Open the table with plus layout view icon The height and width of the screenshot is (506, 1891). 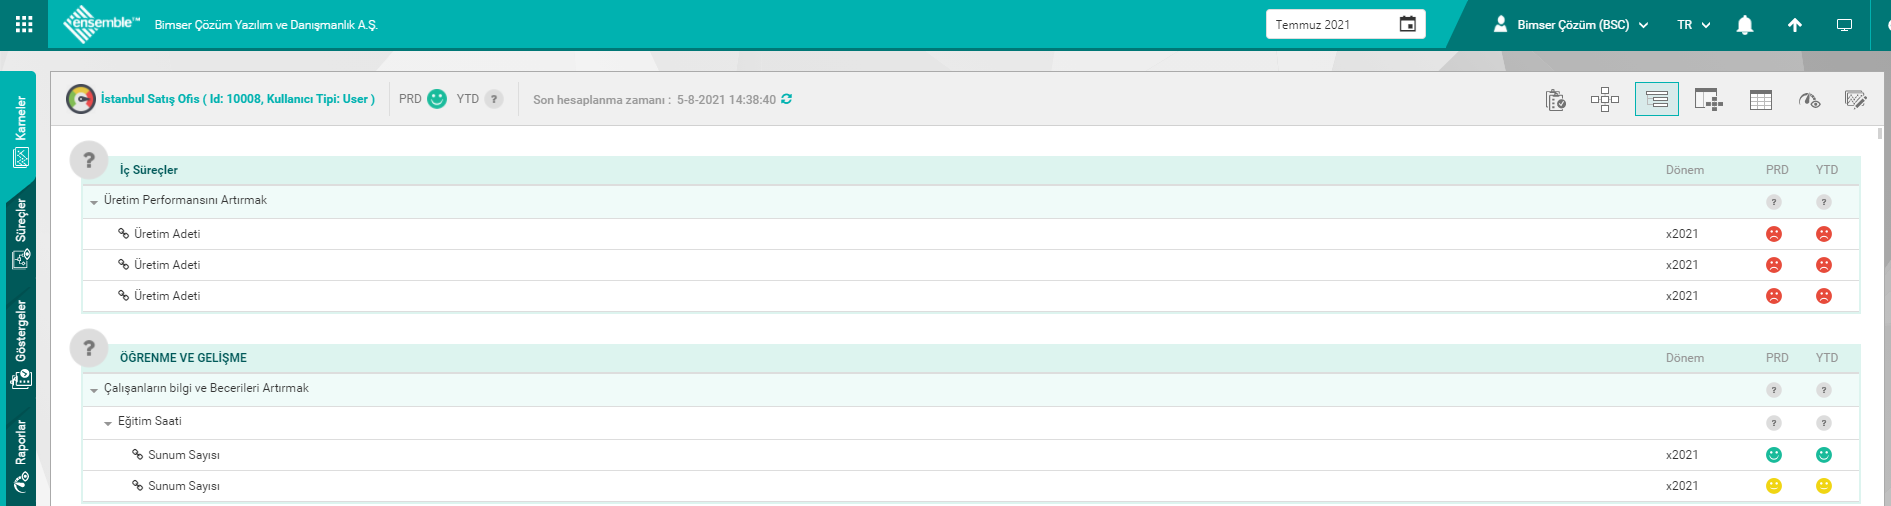click(1708, 99)
